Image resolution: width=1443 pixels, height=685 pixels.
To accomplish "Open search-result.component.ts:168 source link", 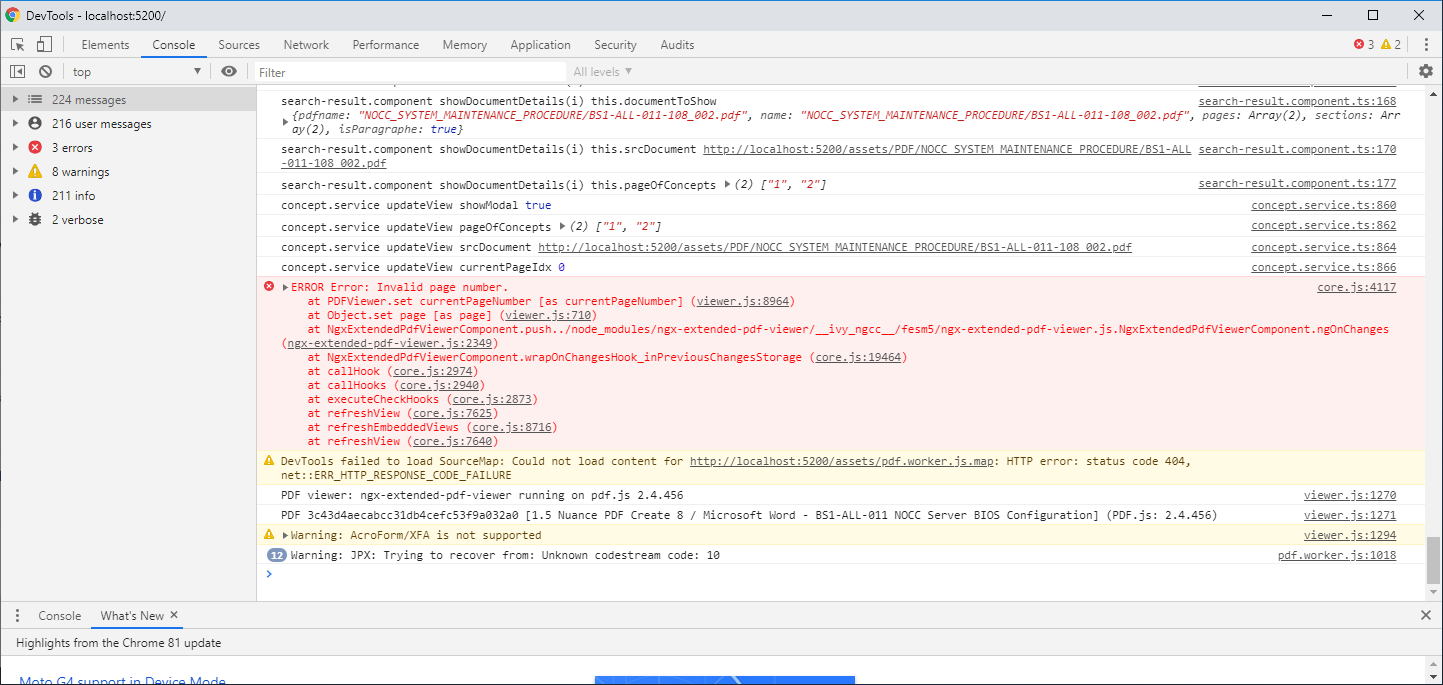I will click(1297, 102).
